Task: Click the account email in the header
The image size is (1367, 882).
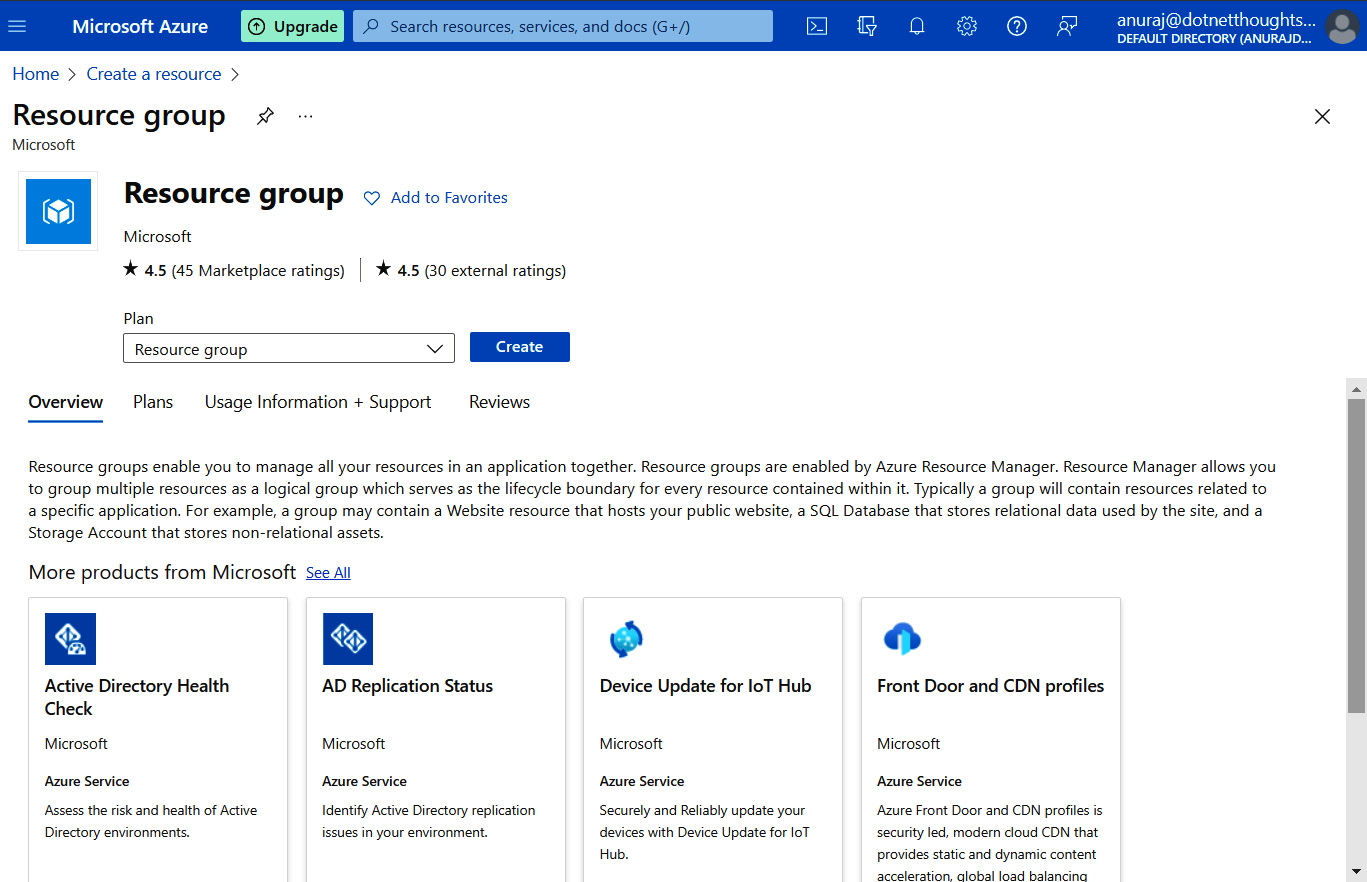Action: 1216,19
